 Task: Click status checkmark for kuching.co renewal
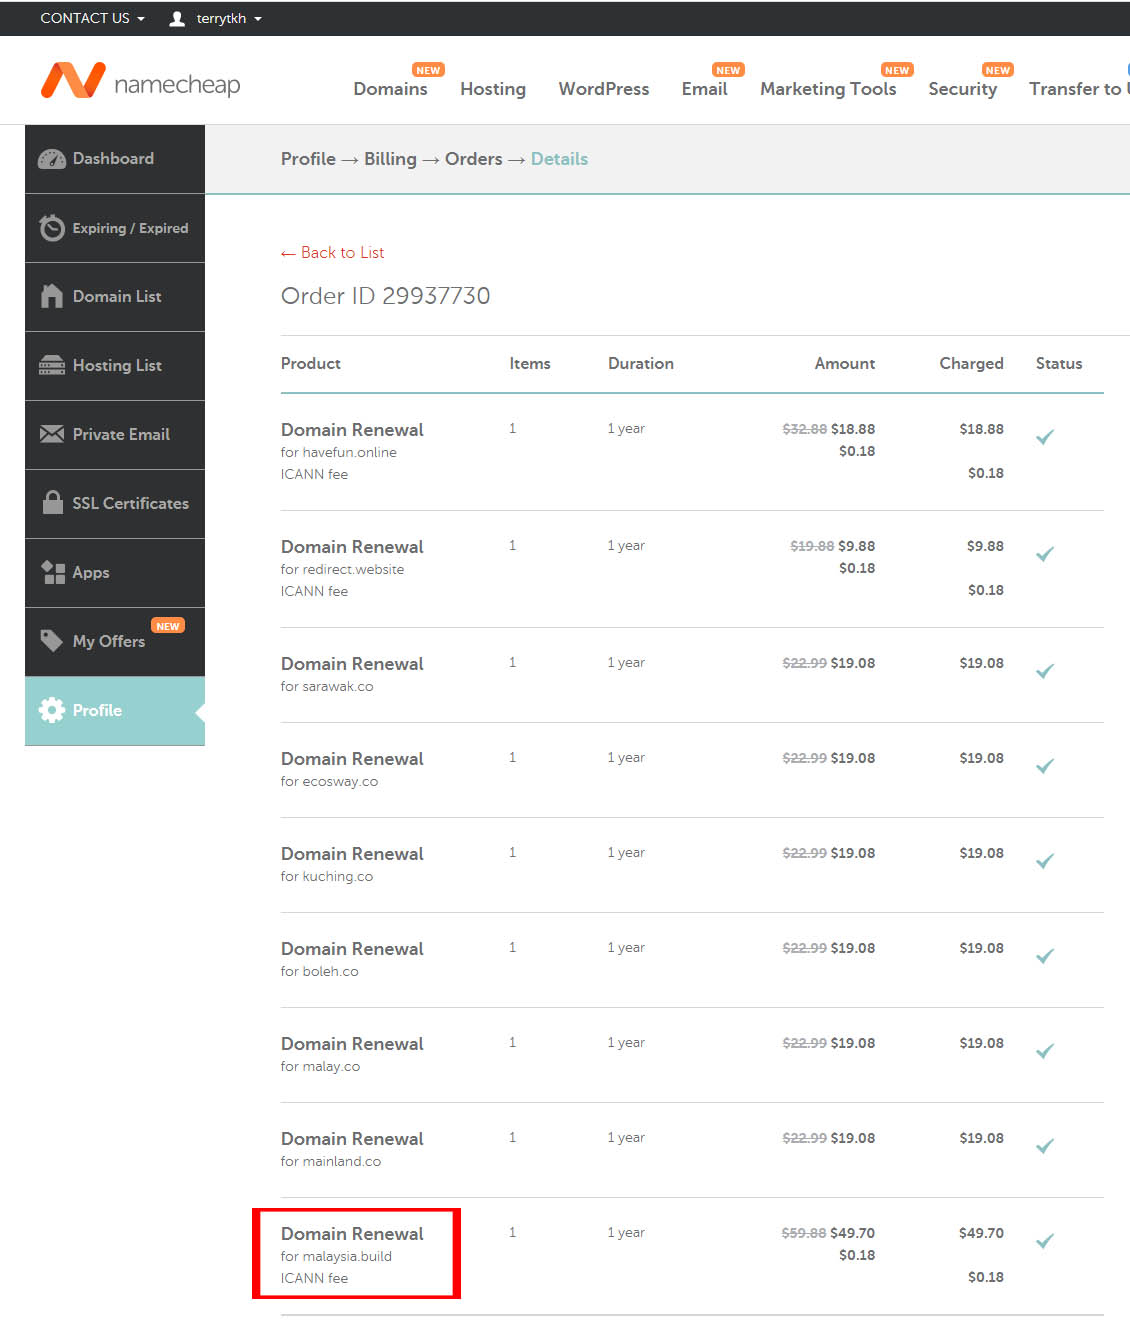(x=1045, y=861)
